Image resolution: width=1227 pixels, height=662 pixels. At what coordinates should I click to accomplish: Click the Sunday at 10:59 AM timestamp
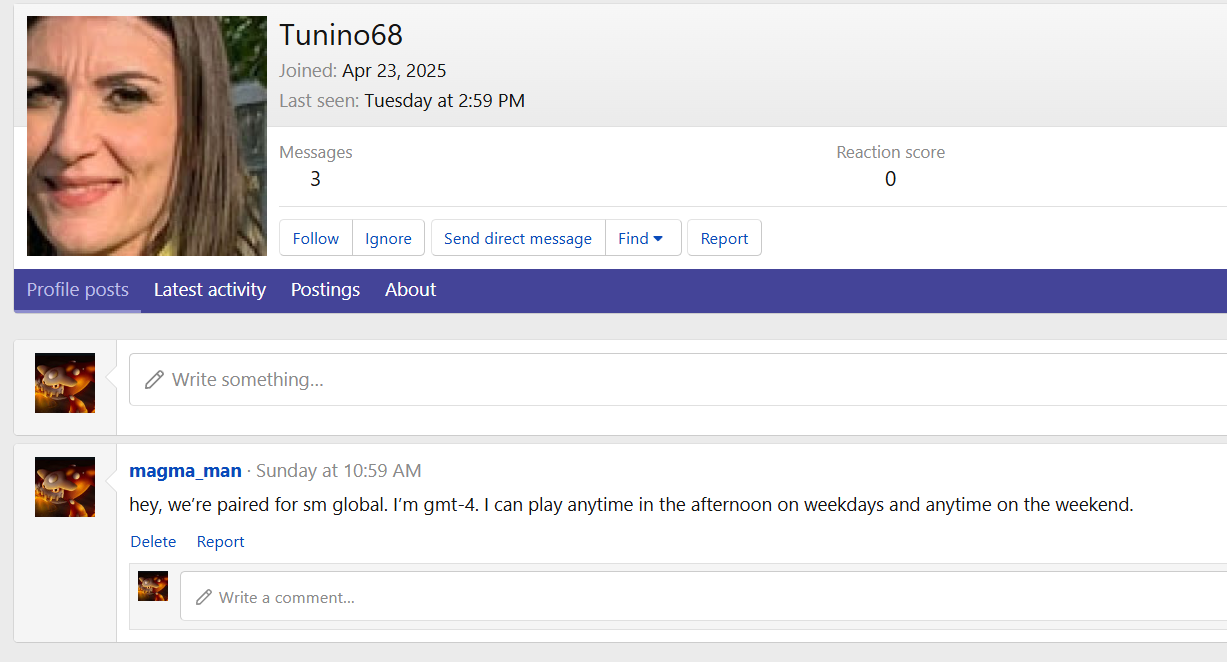pyautogui.click(x=339, y=471)
